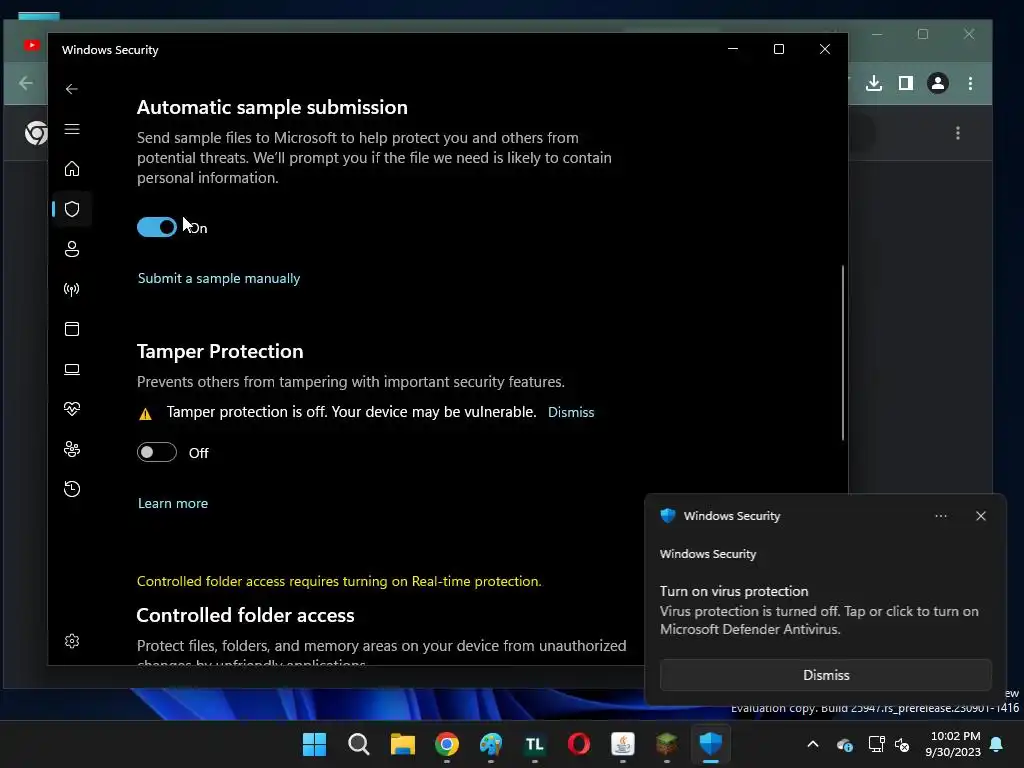Image resolution: width=1024 pixels, height=768 pixels.
Task: Close the Windows Security notification toast
Action: (980, 516)
